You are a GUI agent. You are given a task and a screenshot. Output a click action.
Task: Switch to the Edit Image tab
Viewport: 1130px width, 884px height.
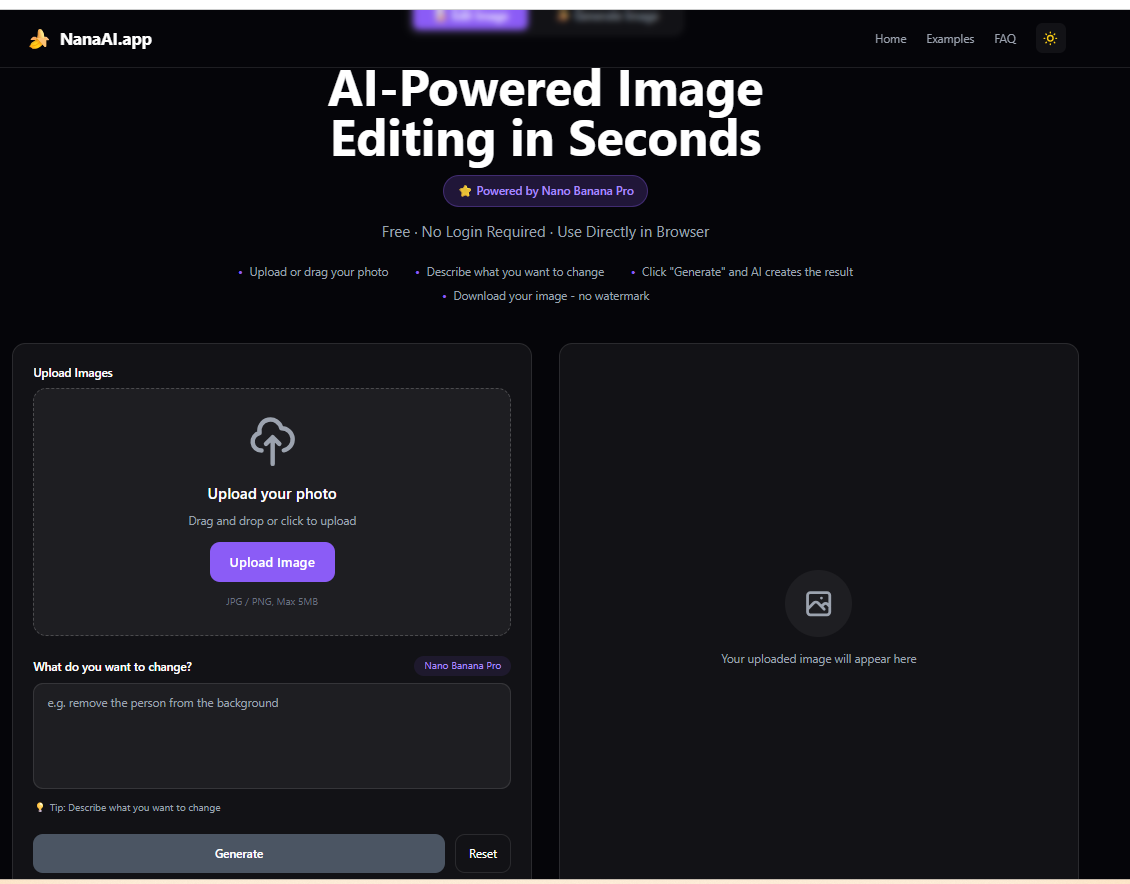[x=470, y=18]
